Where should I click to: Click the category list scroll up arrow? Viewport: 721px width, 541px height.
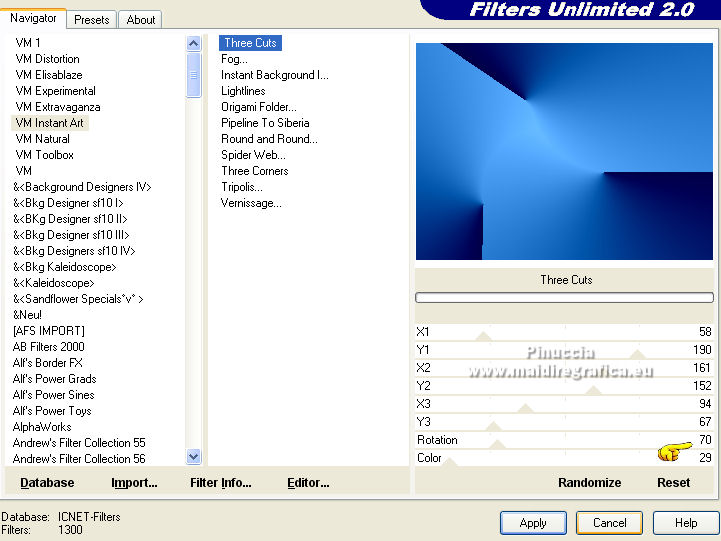click(194, 44)
